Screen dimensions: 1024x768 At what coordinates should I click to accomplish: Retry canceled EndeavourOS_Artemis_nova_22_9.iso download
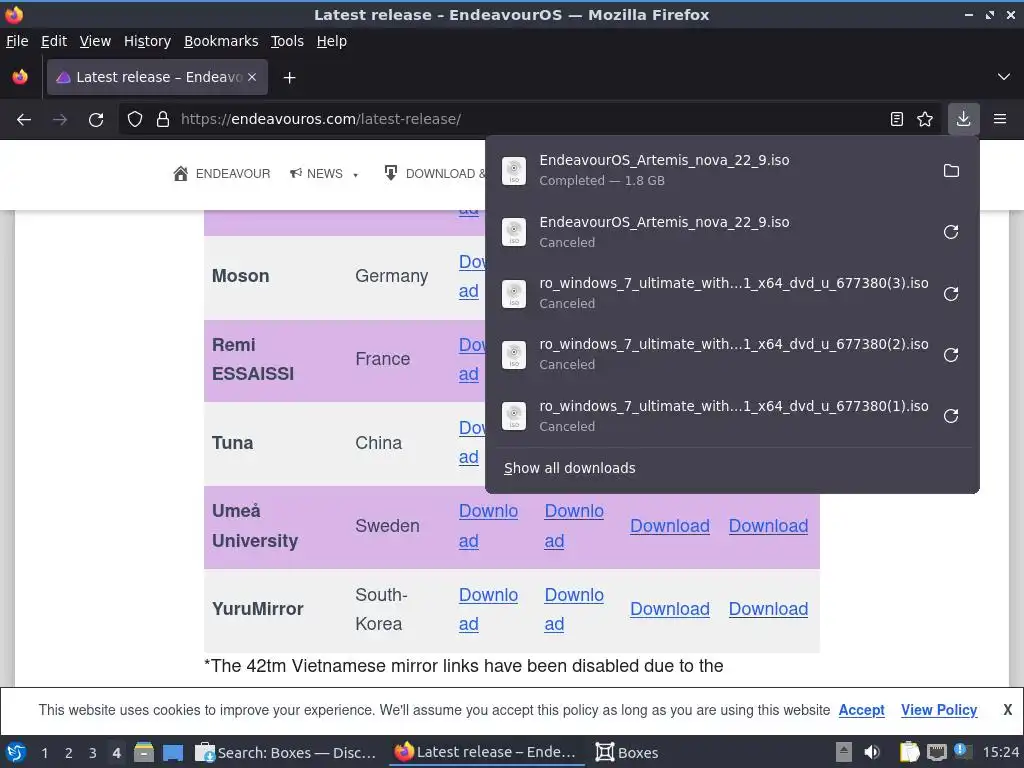click(952, 232)
